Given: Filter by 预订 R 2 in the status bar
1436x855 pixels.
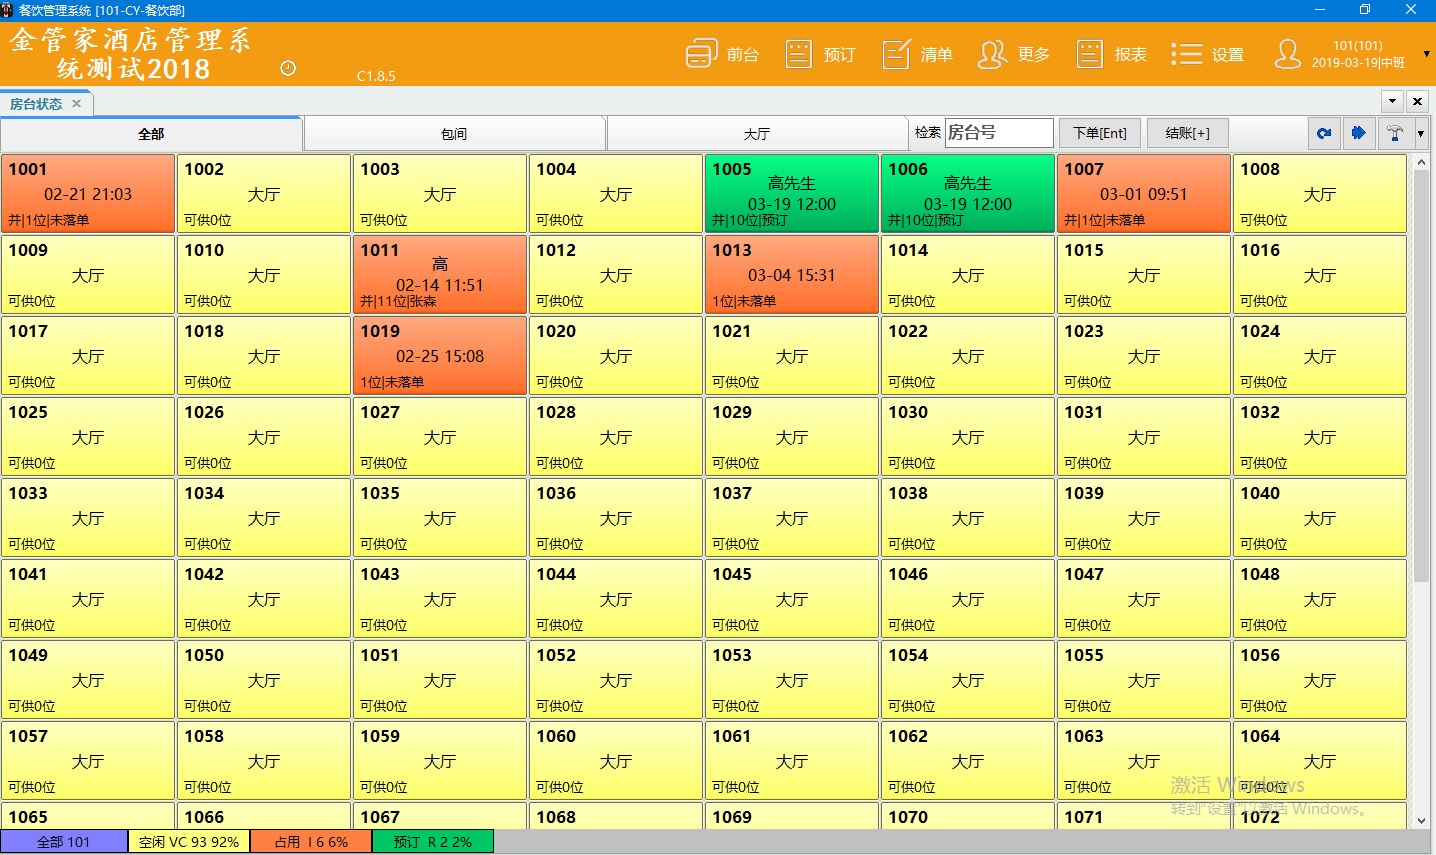Looking at the screenshot, I should (x=433, y=842).
